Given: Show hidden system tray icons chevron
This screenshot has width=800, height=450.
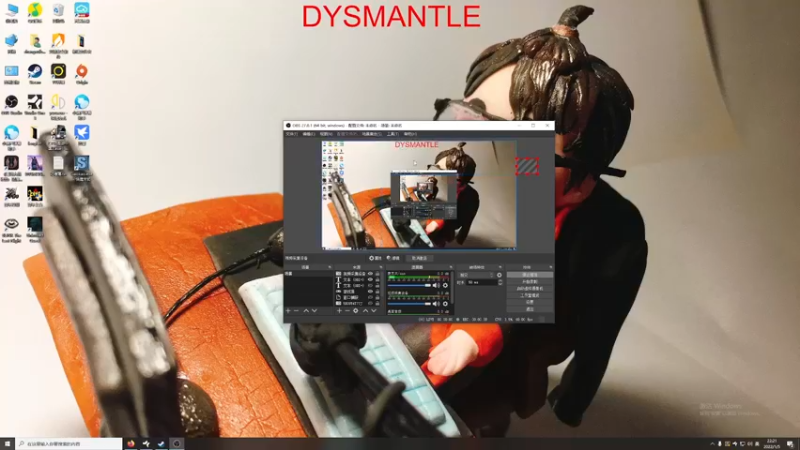Looking at the screenshot, I should click(x=712, y=444).
